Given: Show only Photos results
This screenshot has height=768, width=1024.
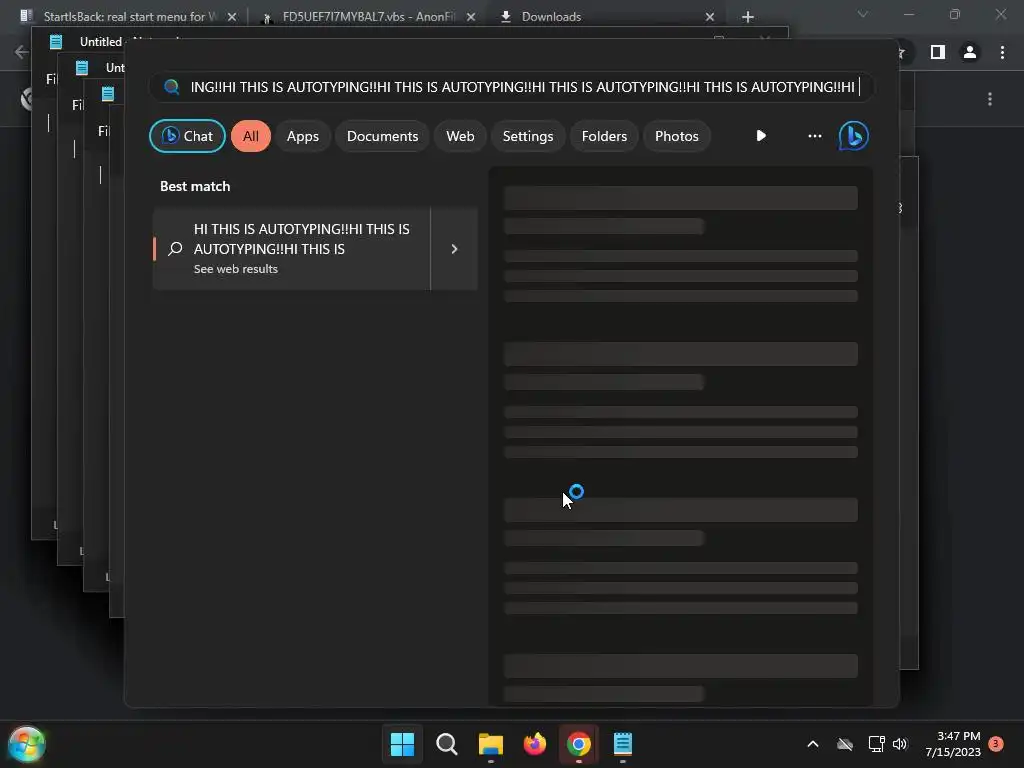Looking at the screenshot, I should click(677, 136).
